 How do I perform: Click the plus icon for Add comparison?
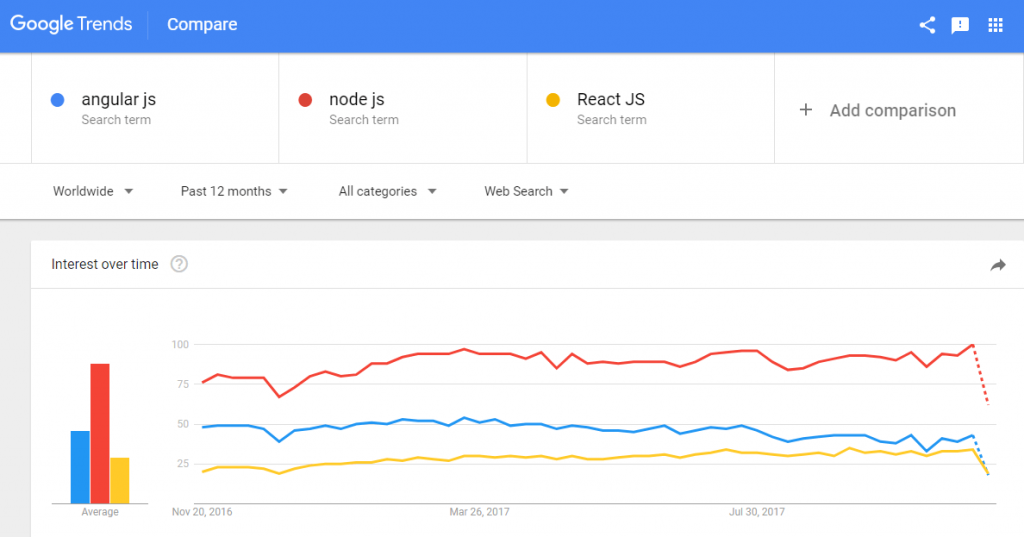pos(806,110)
